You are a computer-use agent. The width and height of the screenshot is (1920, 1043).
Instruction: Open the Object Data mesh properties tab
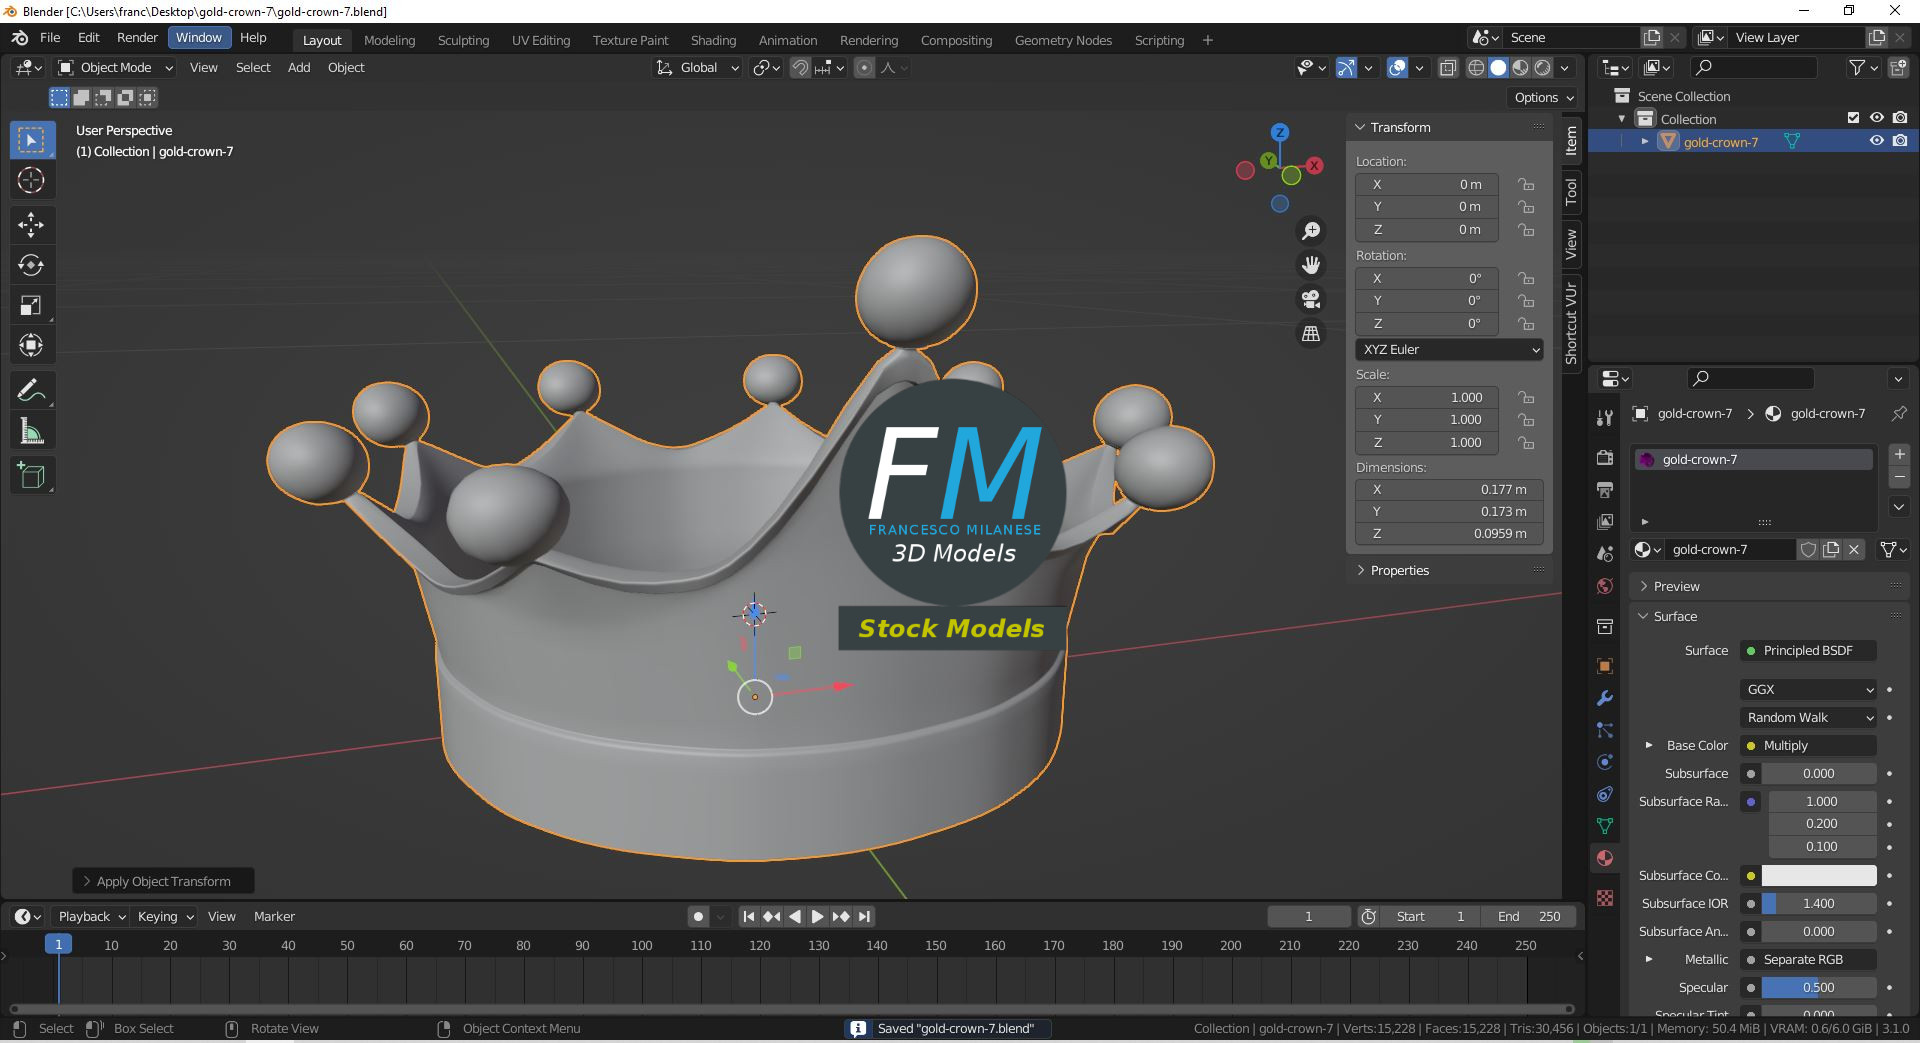pyautogui.click(x=1605, y=826)
